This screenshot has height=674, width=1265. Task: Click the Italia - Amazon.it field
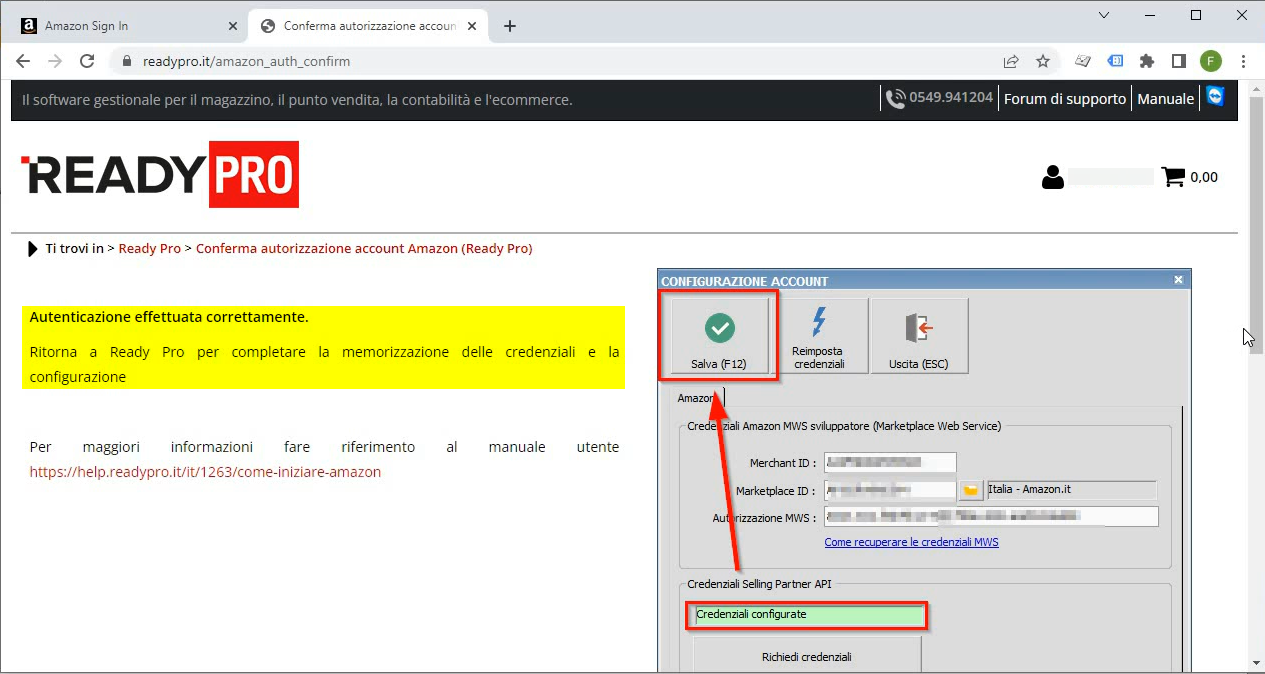[1070, 490]
